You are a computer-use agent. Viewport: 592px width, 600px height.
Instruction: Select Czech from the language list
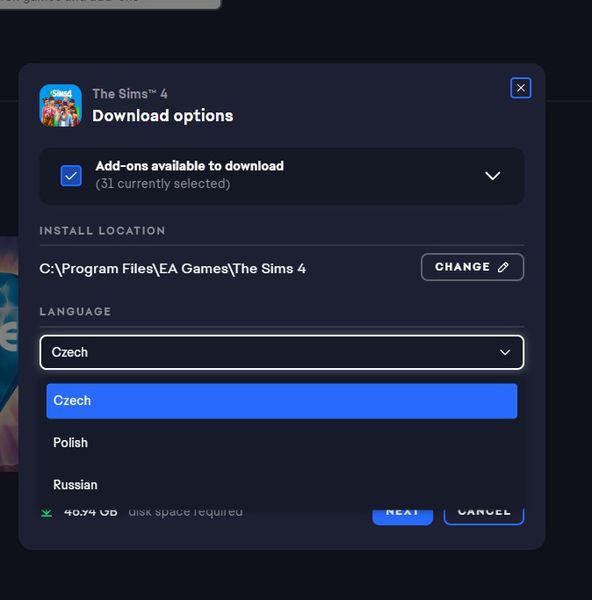point(282,401)
